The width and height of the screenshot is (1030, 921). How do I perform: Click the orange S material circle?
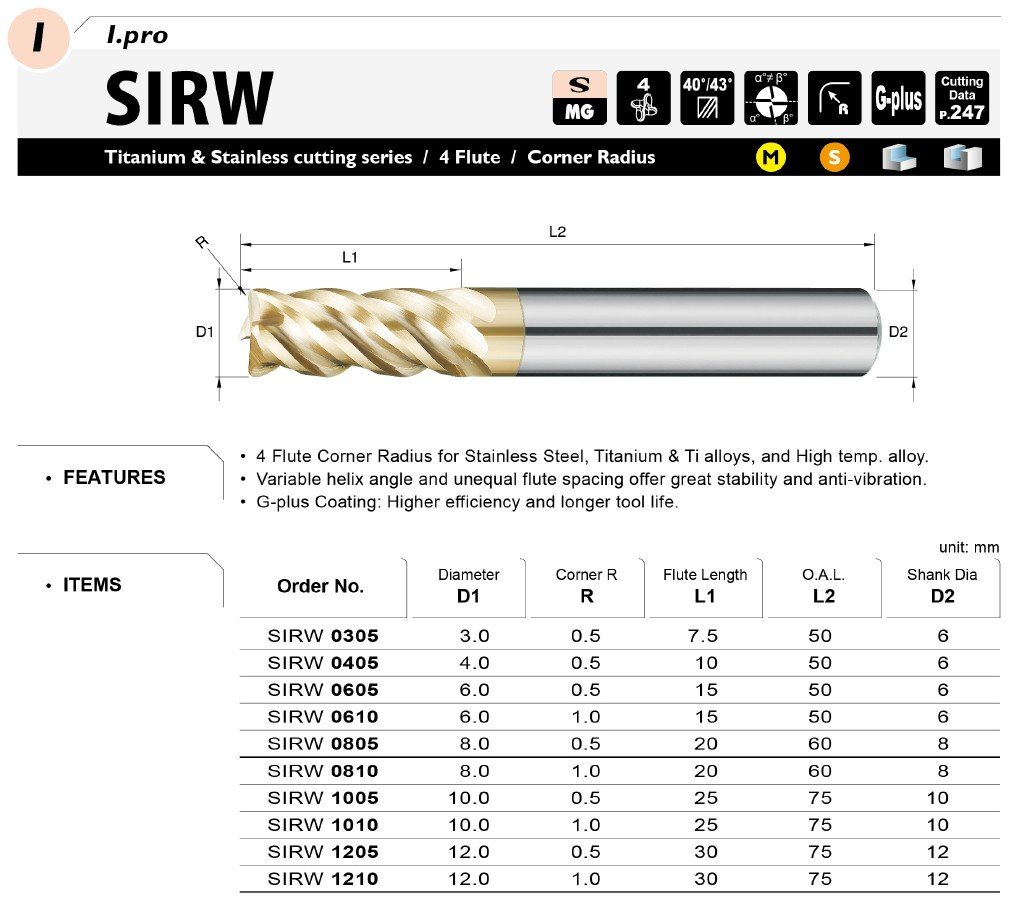[x=833, y=157]
